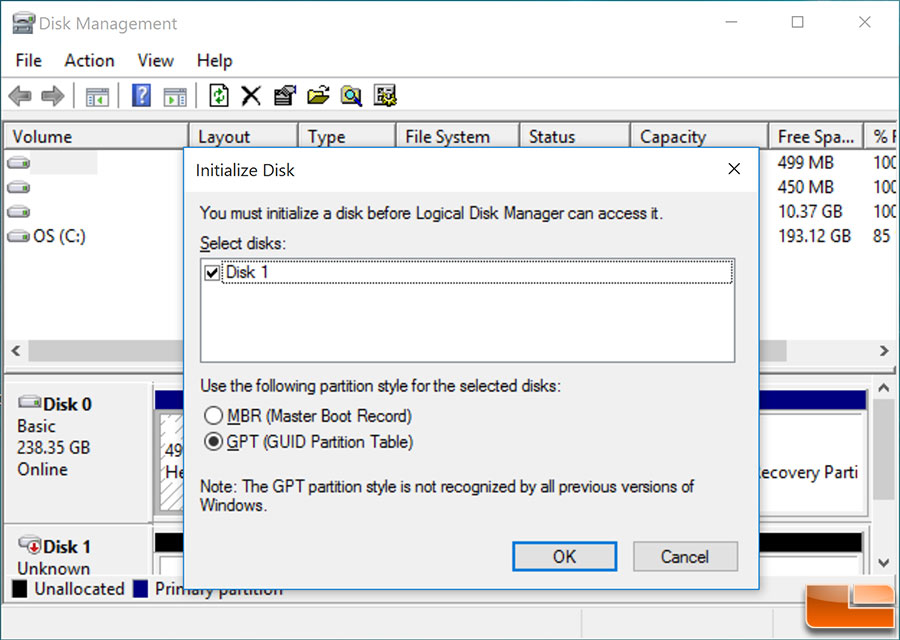Sort by the File System column header
The height and width of the screenshot is (640, 900).
tap(457, 137)
